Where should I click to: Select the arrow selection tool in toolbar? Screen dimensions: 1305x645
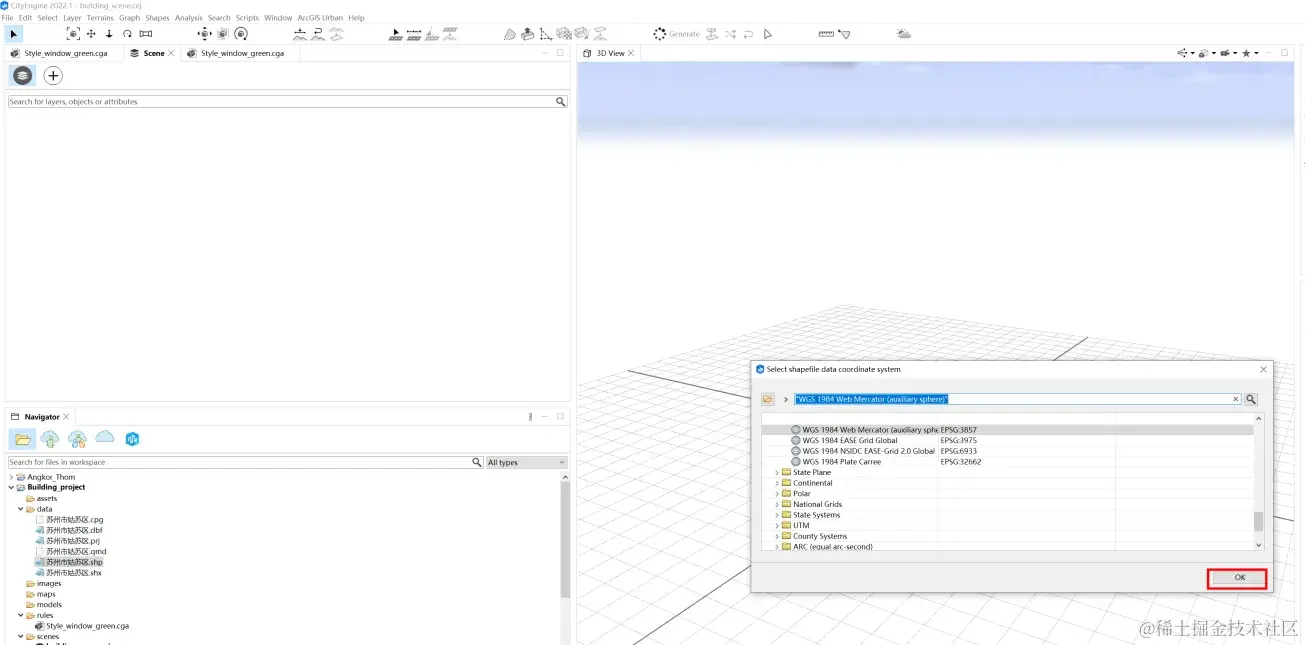click(13, 34)
